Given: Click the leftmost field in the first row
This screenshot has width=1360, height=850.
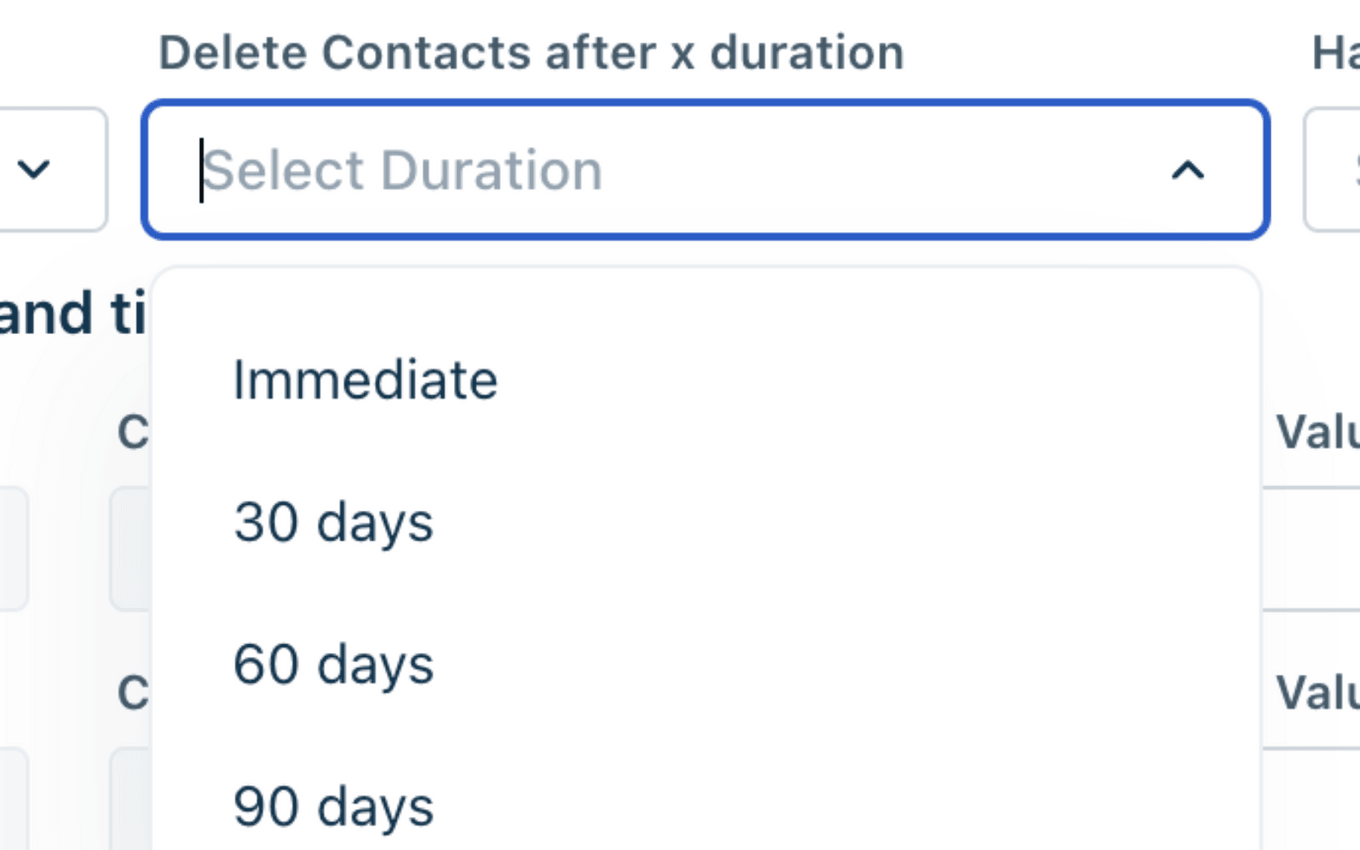Looking at the screenshot, I should 12,548.
